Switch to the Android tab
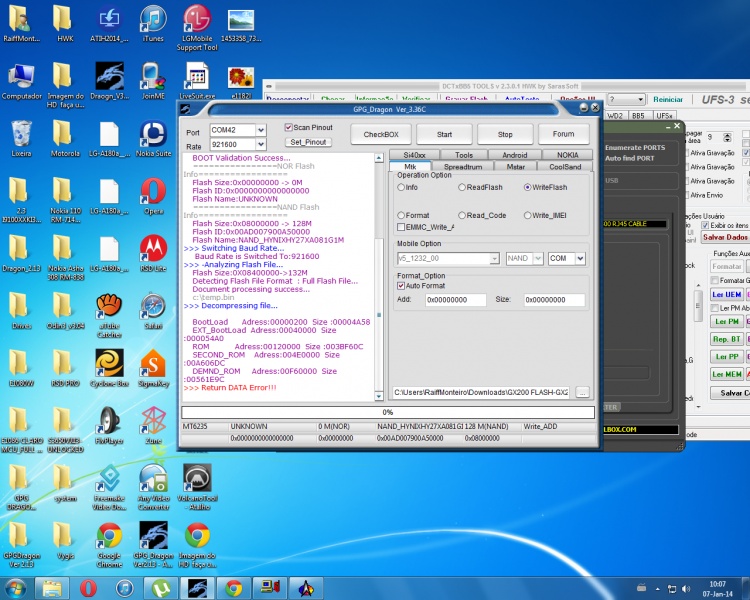This screenshot has height=600, width=750. (515, 155)
